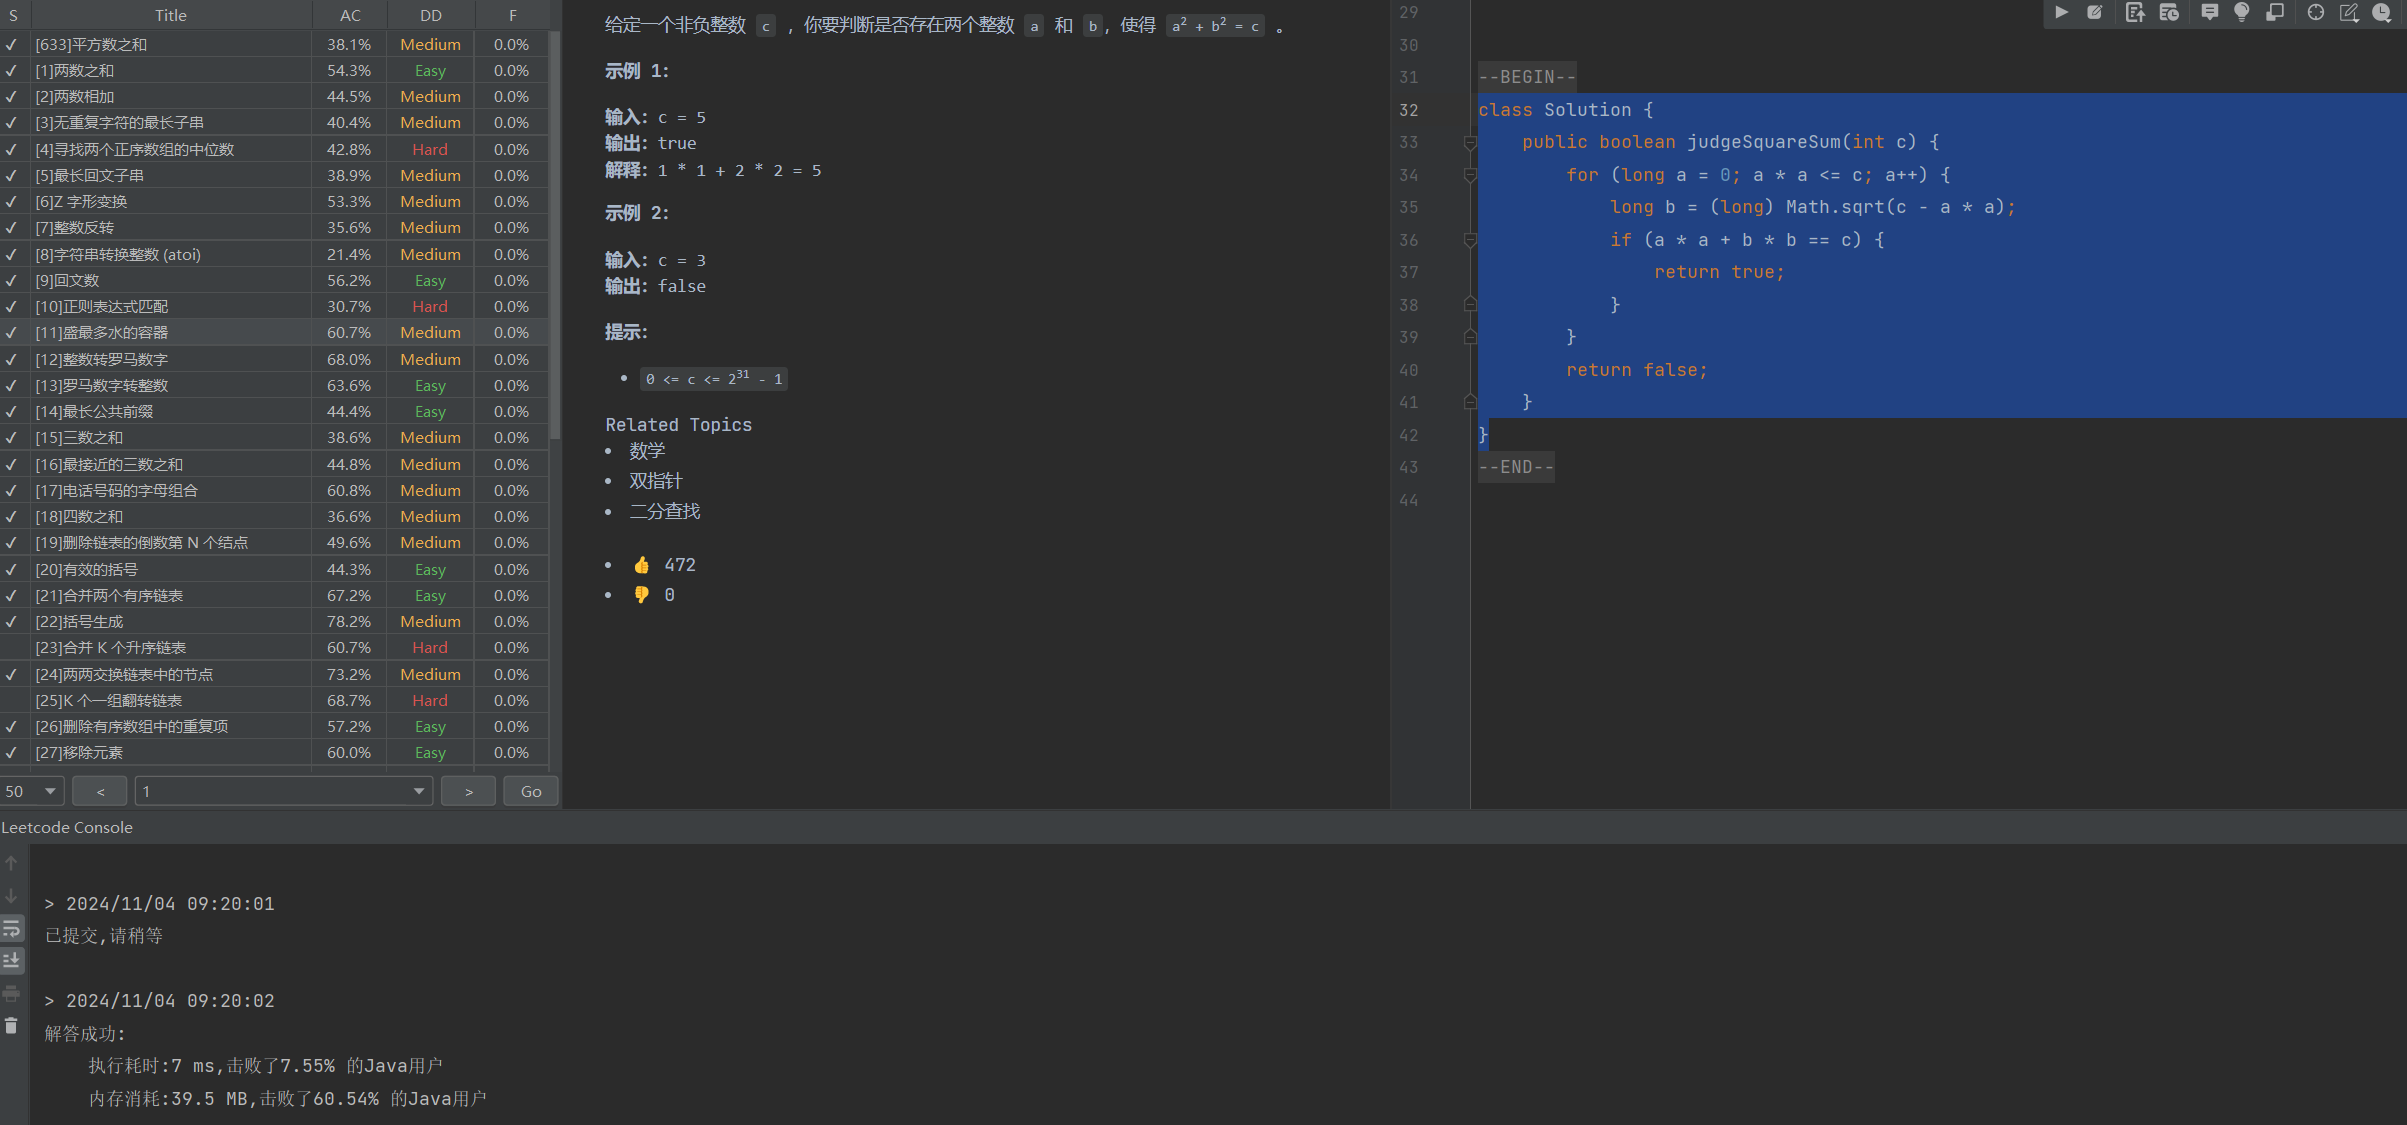This screenshot has height=1125, width=2407.
Task: Open the timer clock icon with dropdown
Action: (x=2382, y=12)
